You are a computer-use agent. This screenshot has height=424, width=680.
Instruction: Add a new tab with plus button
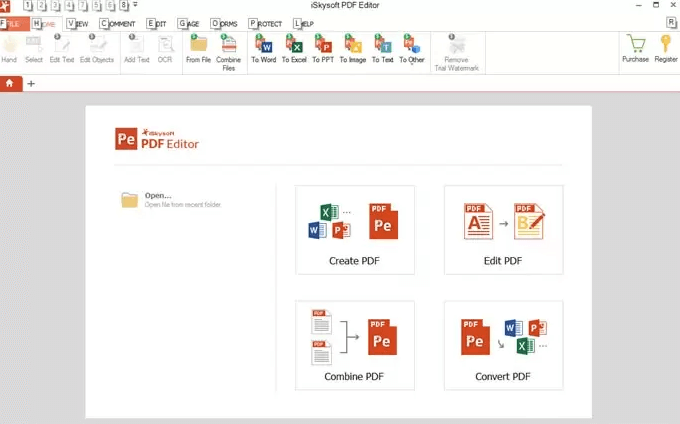pos(31,83)
